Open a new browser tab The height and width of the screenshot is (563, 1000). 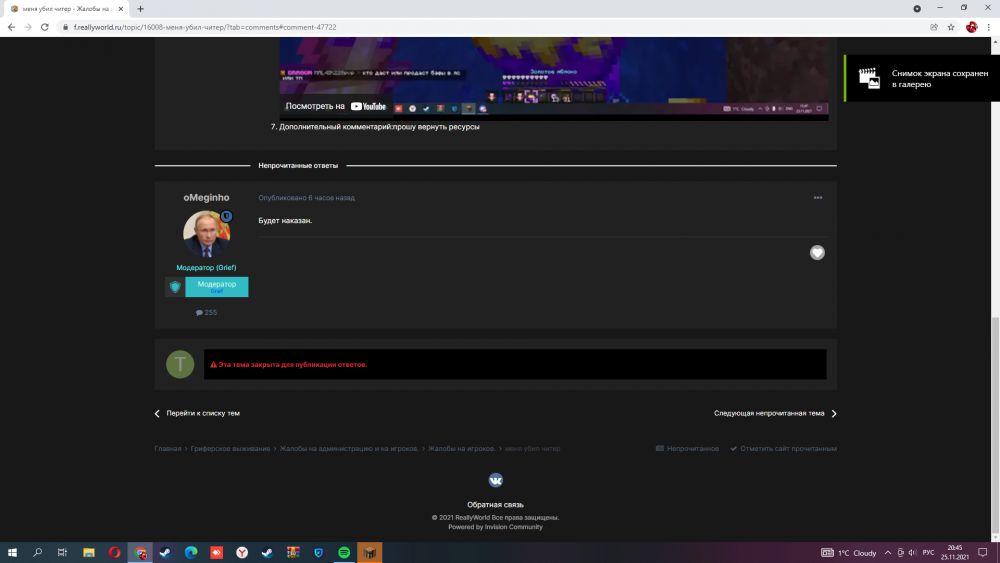point(140,9)
